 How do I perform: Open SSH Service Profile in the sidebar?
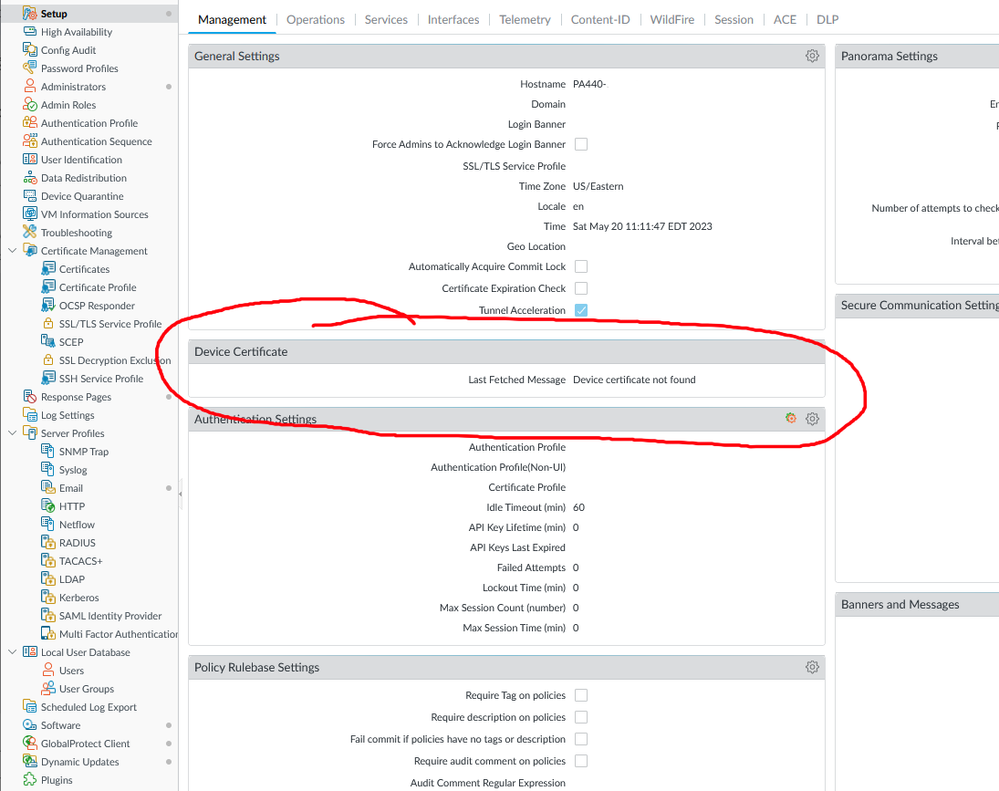(101, 378)
